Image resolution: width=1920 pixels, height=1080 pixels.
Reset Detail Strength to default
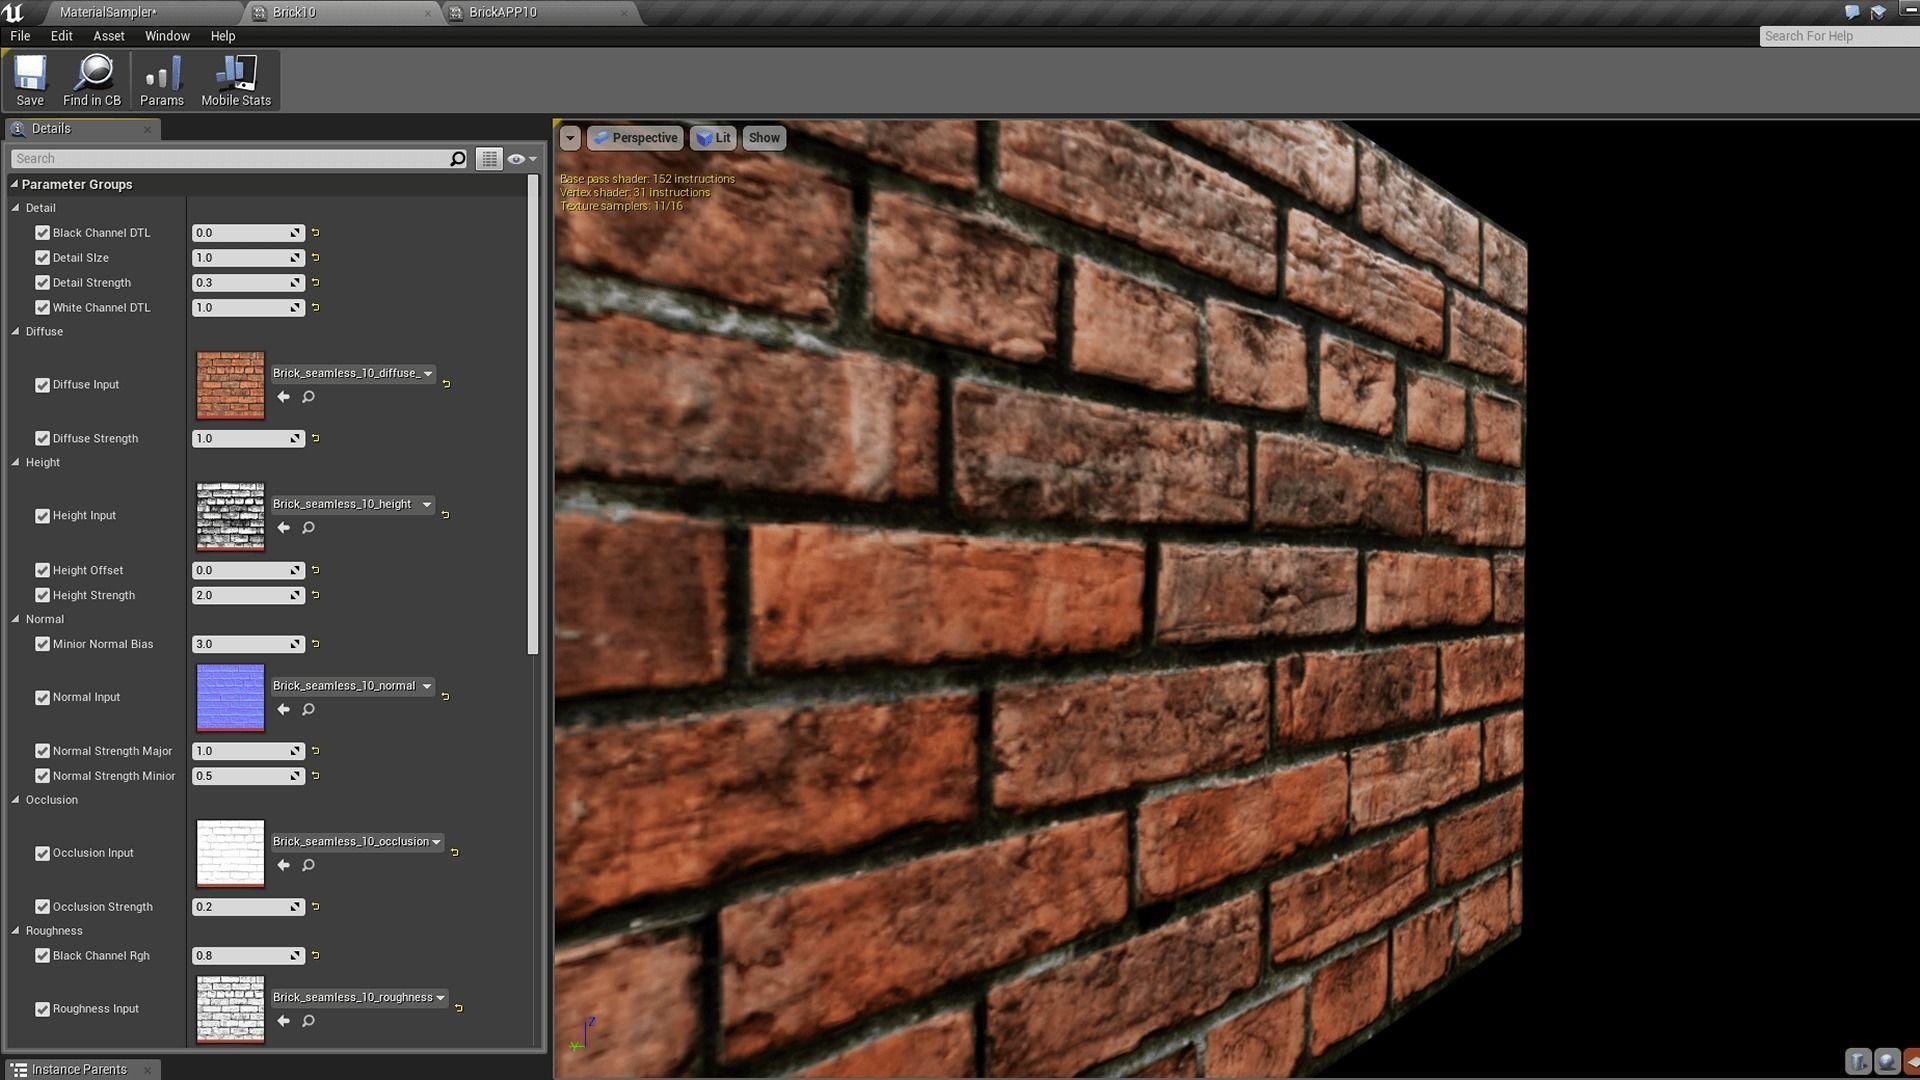coord(316,282)
